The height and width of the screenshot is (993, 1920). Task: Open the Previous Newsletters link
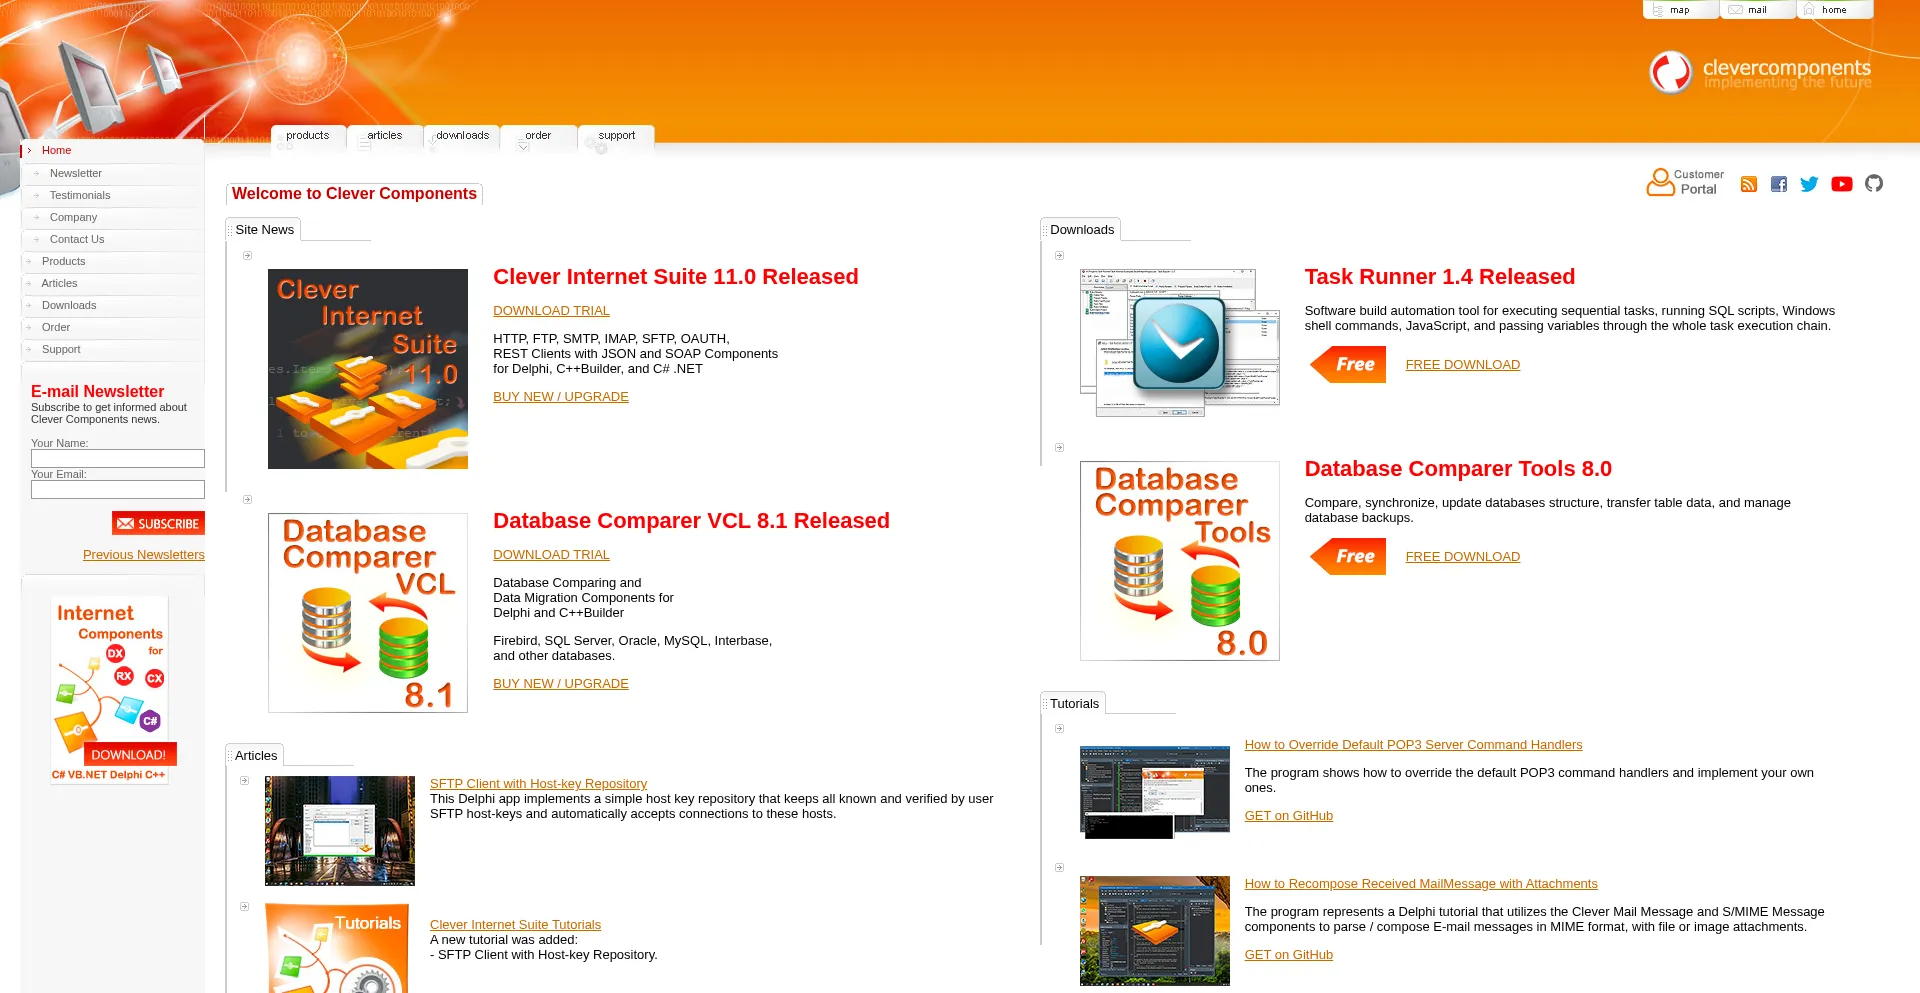[143, 555]
